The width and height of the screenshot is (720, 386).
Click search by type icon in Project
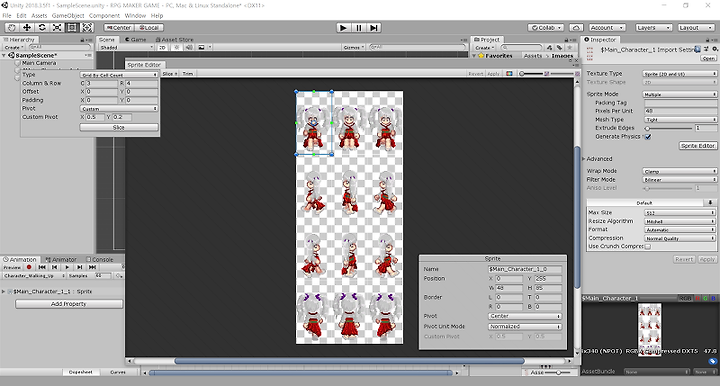click(550, 47)
